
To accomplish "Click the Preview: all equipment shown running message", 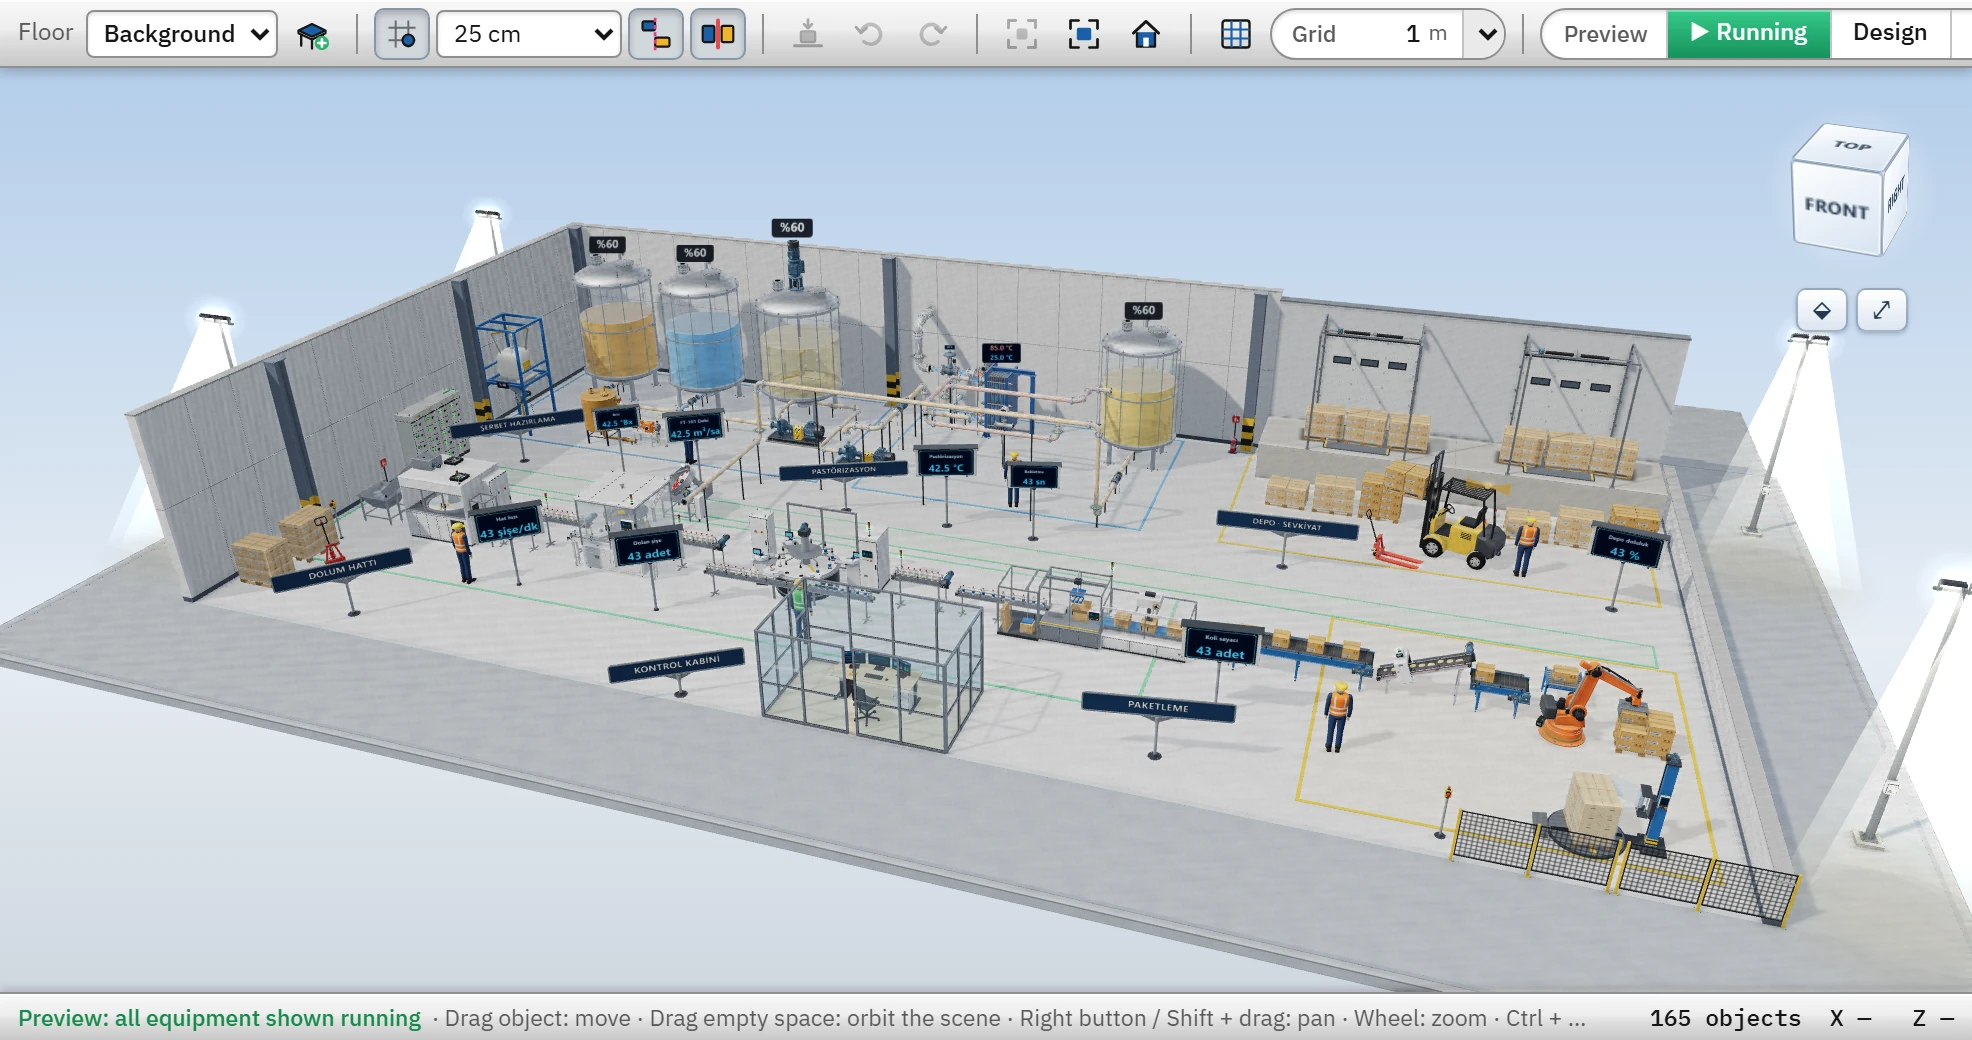I will coord(220,1018).
